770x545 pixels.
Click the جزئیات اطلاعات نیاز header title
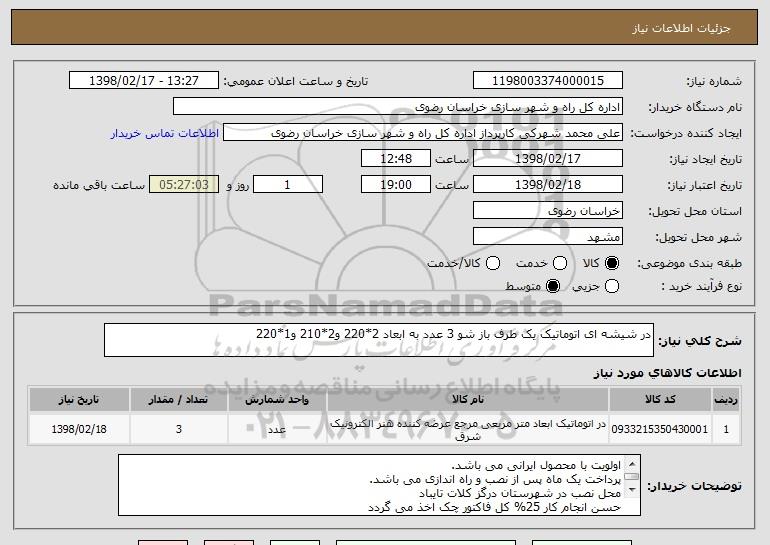click(681, 28)
